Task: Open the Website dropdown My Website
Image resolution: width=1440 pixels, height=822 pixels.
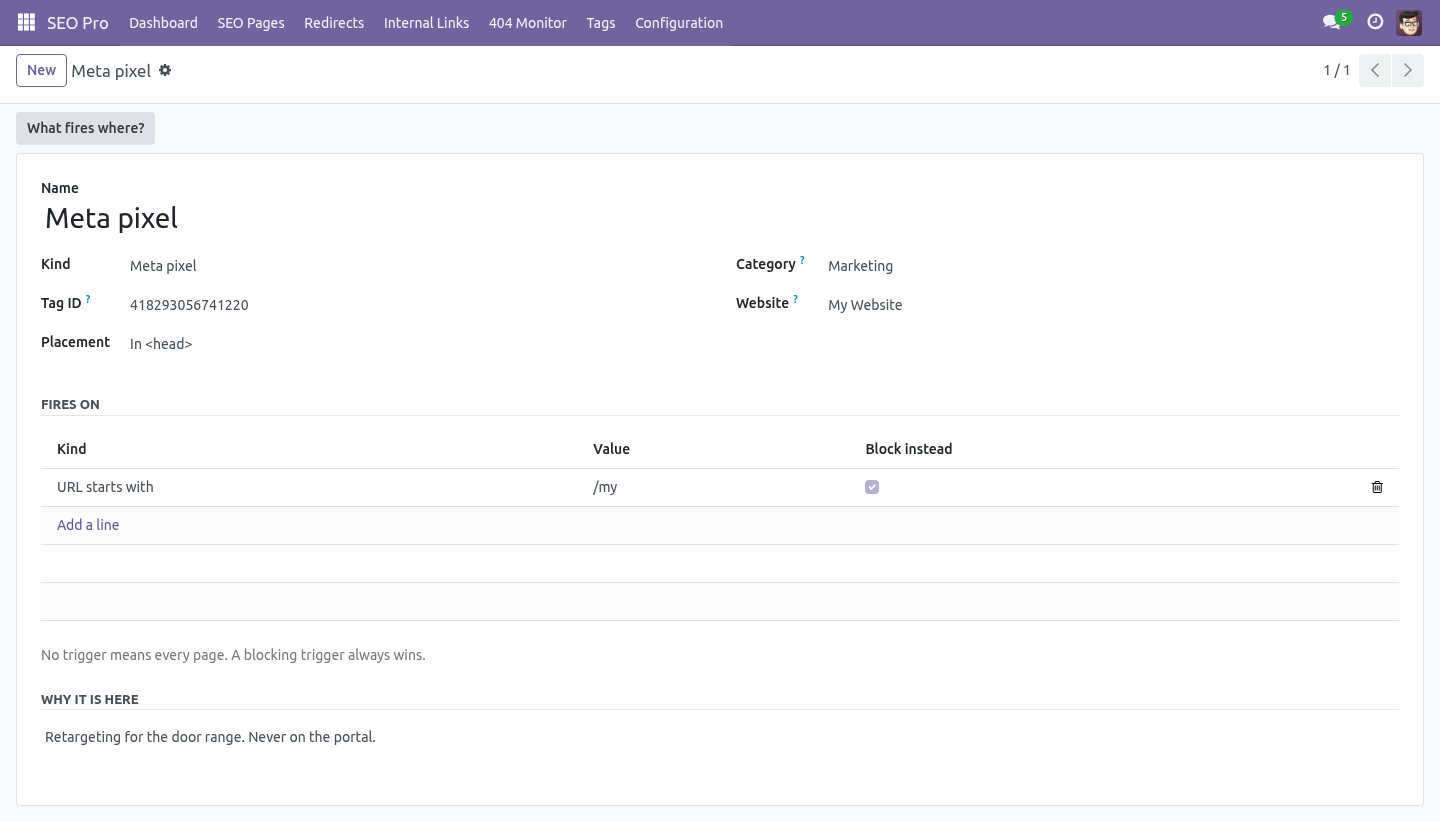Action: [1113, 305]
